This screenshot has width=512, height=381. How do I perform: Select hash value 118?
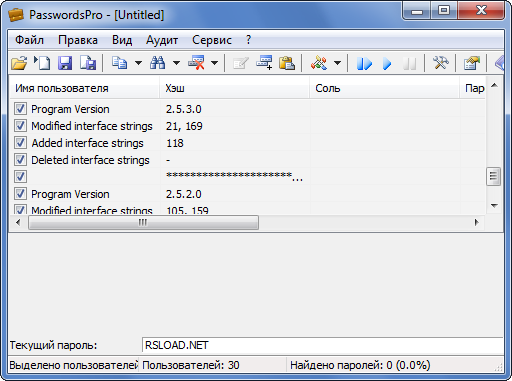175,143
